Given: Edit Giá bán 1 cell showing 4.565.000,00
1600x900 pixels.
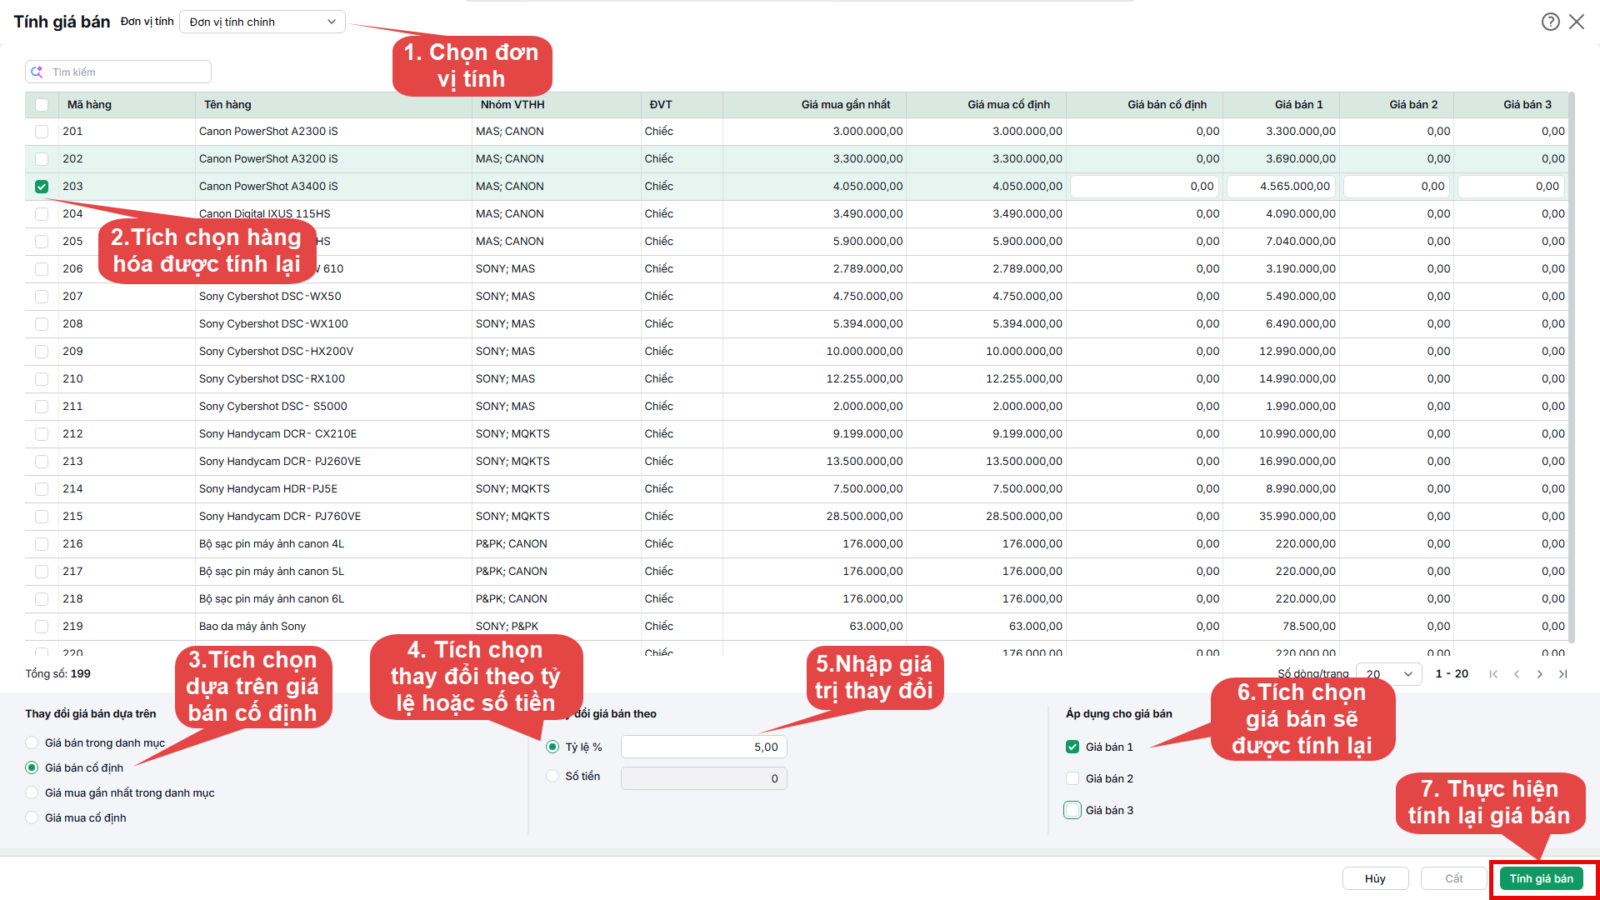Looking at the screenshot, I should pos(1282,186).
